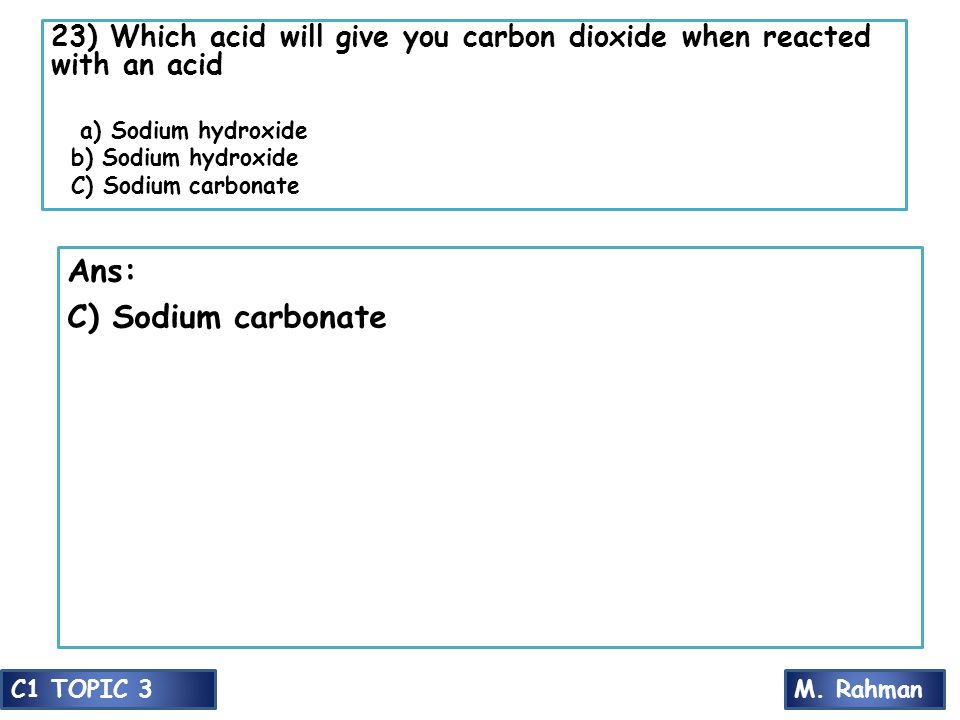Click the word 'Which' in question
Image resolution: width=960 pixels, height=720 pixels.
tap(154, 36)
